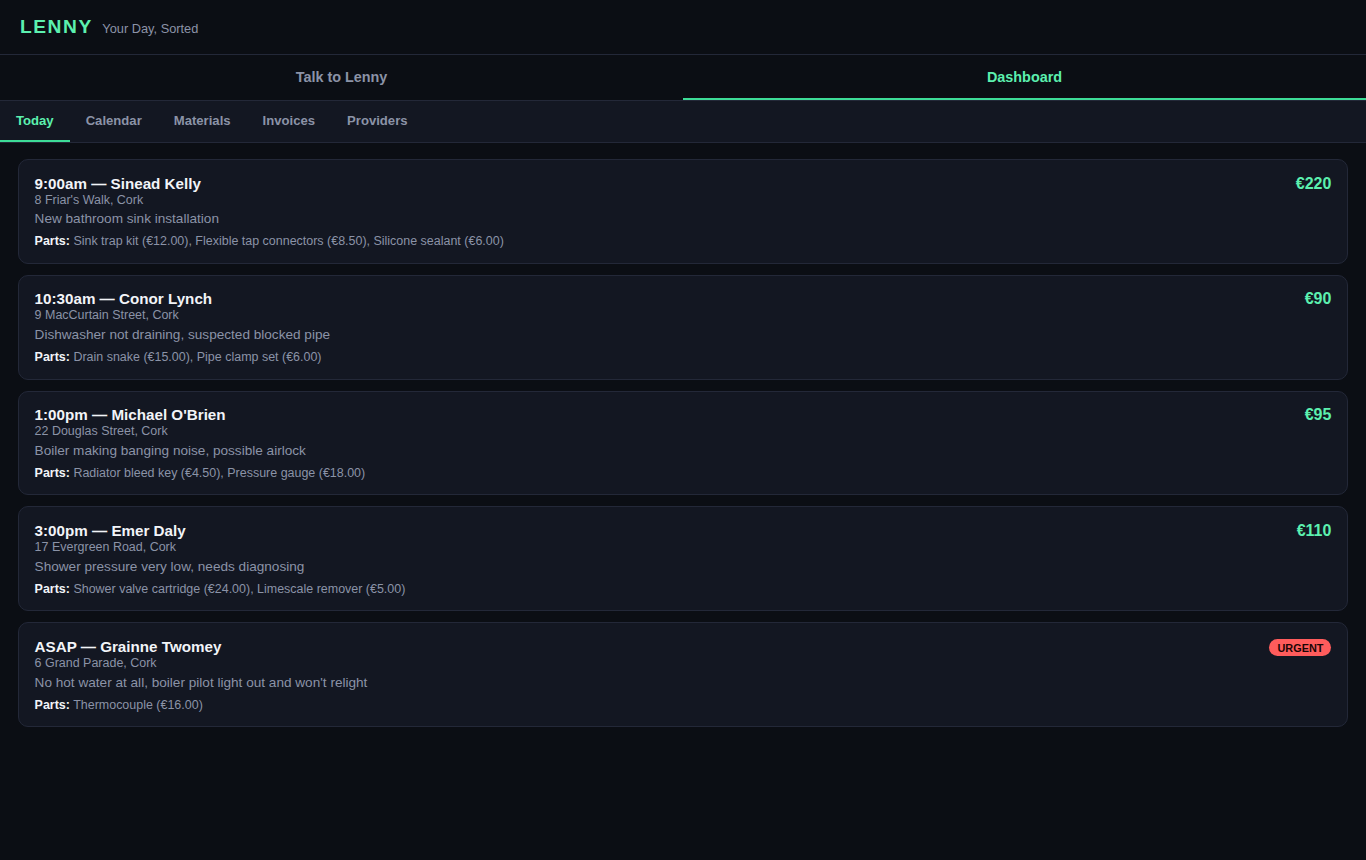Open the 9:00am Sinead Kelly job
The height and width of the screenshot is (860, 1366).
coord(683,211)
